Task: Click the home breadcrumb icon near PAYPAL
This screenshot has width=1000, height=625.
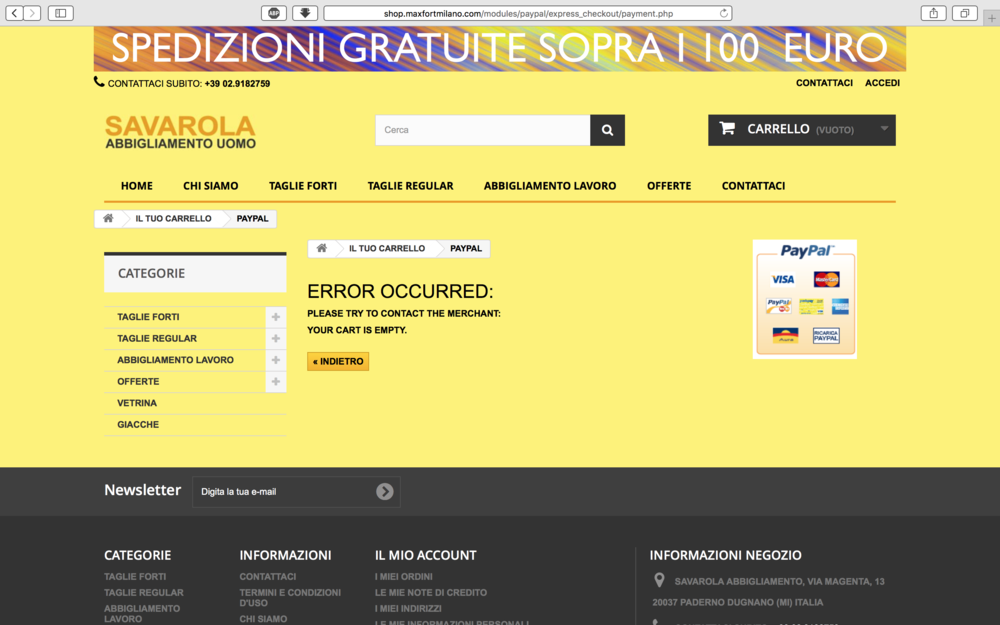Action: [321, 248]
